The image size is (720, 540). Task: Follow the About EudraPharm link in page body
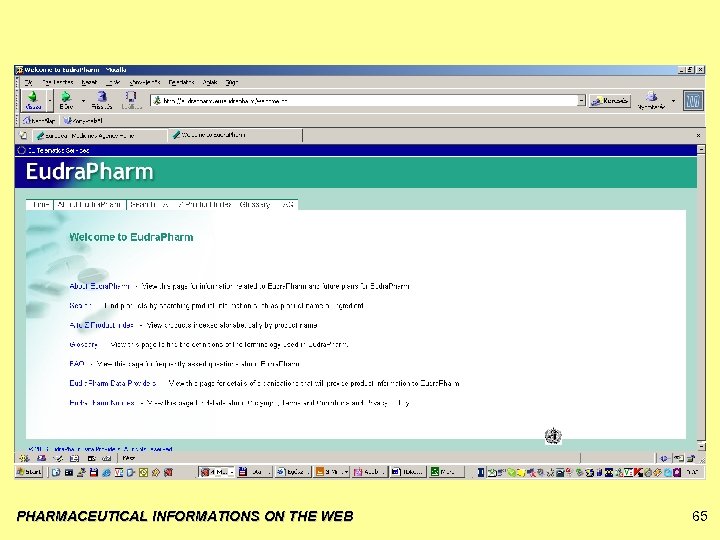tap(100, 286)
